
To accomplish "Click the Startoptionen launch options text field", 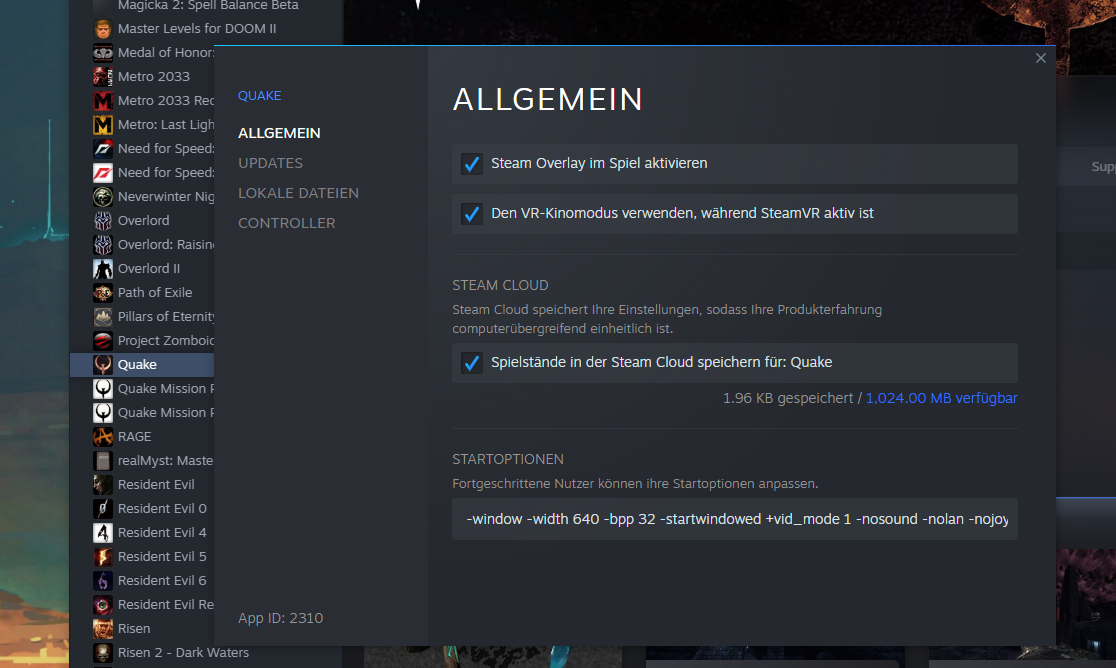I will pos(735,519).
